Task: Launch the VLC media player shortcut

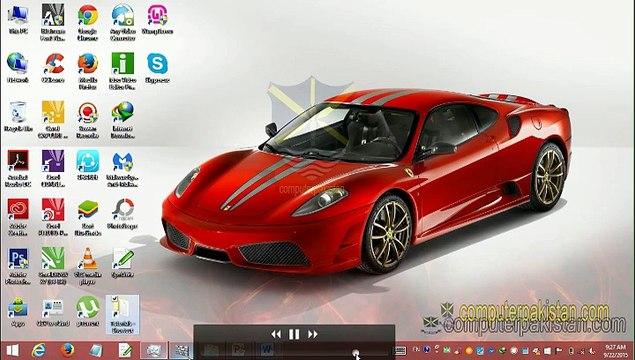Action: point(87,265)
